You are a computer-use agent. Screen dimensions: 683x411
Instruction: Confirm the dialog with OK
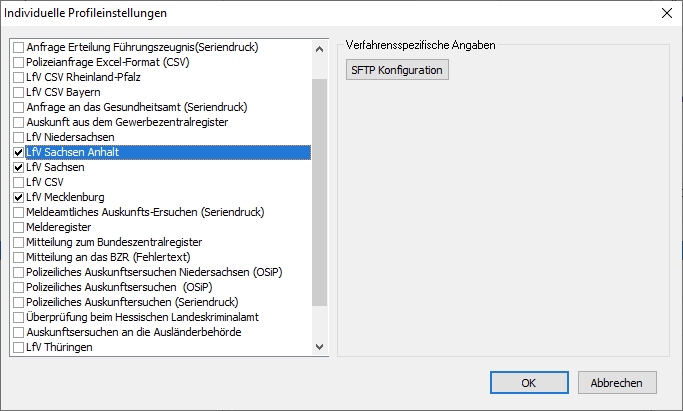[529, 382]
